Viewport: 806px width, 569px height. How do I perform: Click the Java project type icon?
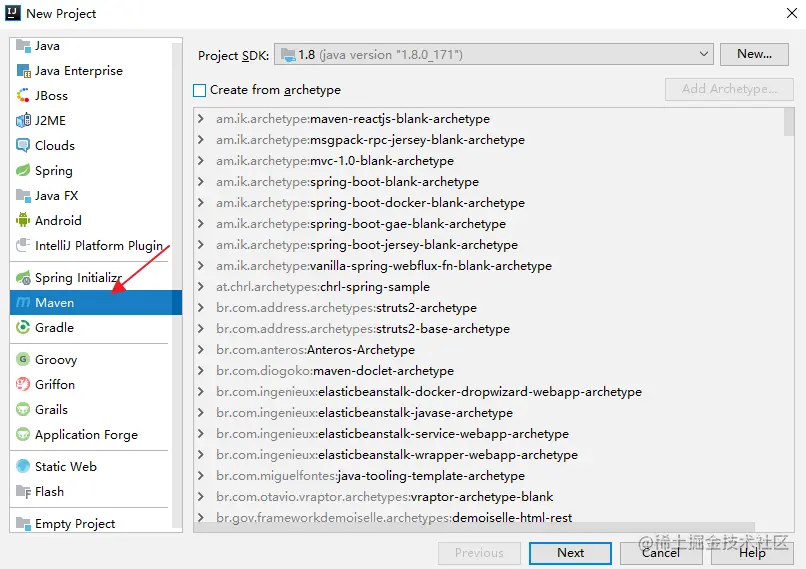click(x=23, y=46)
